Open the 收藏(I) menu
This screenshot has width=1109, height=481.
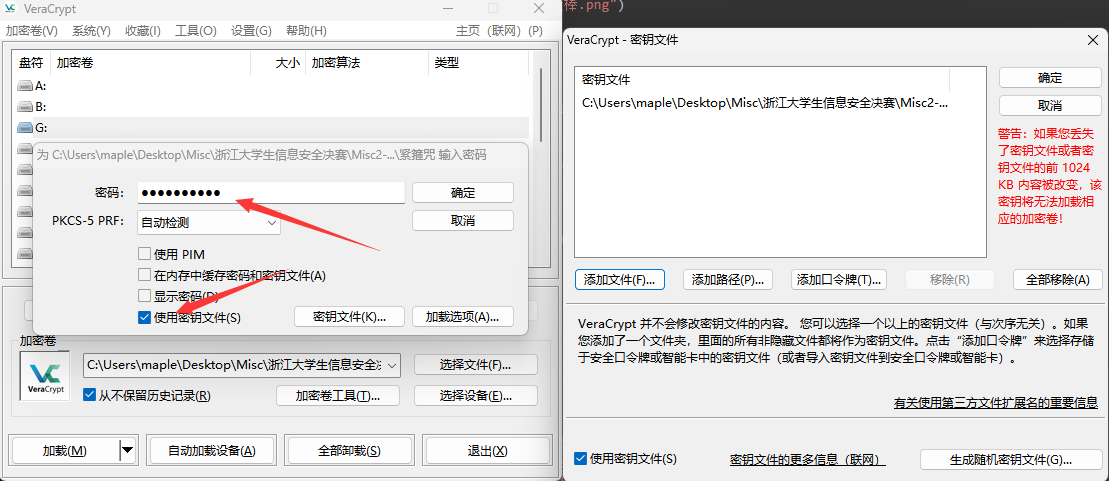tap(143, 31)
